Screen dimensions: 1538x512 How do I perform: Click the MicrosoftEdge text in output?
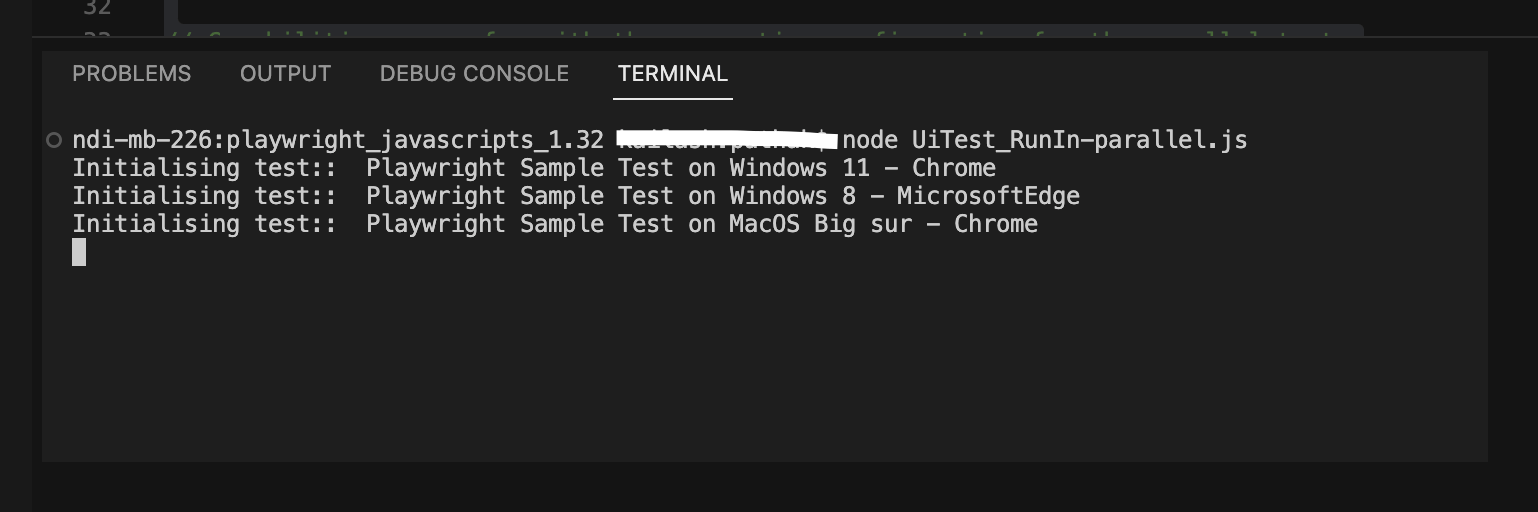coord(988,196)
